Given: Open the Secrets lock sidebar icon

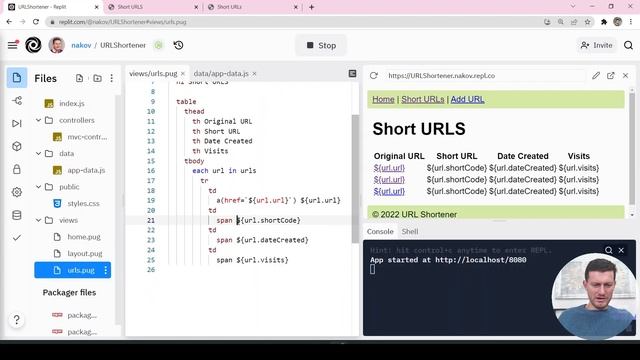Looking at the screenshot, I should click(x=17, y=169).
